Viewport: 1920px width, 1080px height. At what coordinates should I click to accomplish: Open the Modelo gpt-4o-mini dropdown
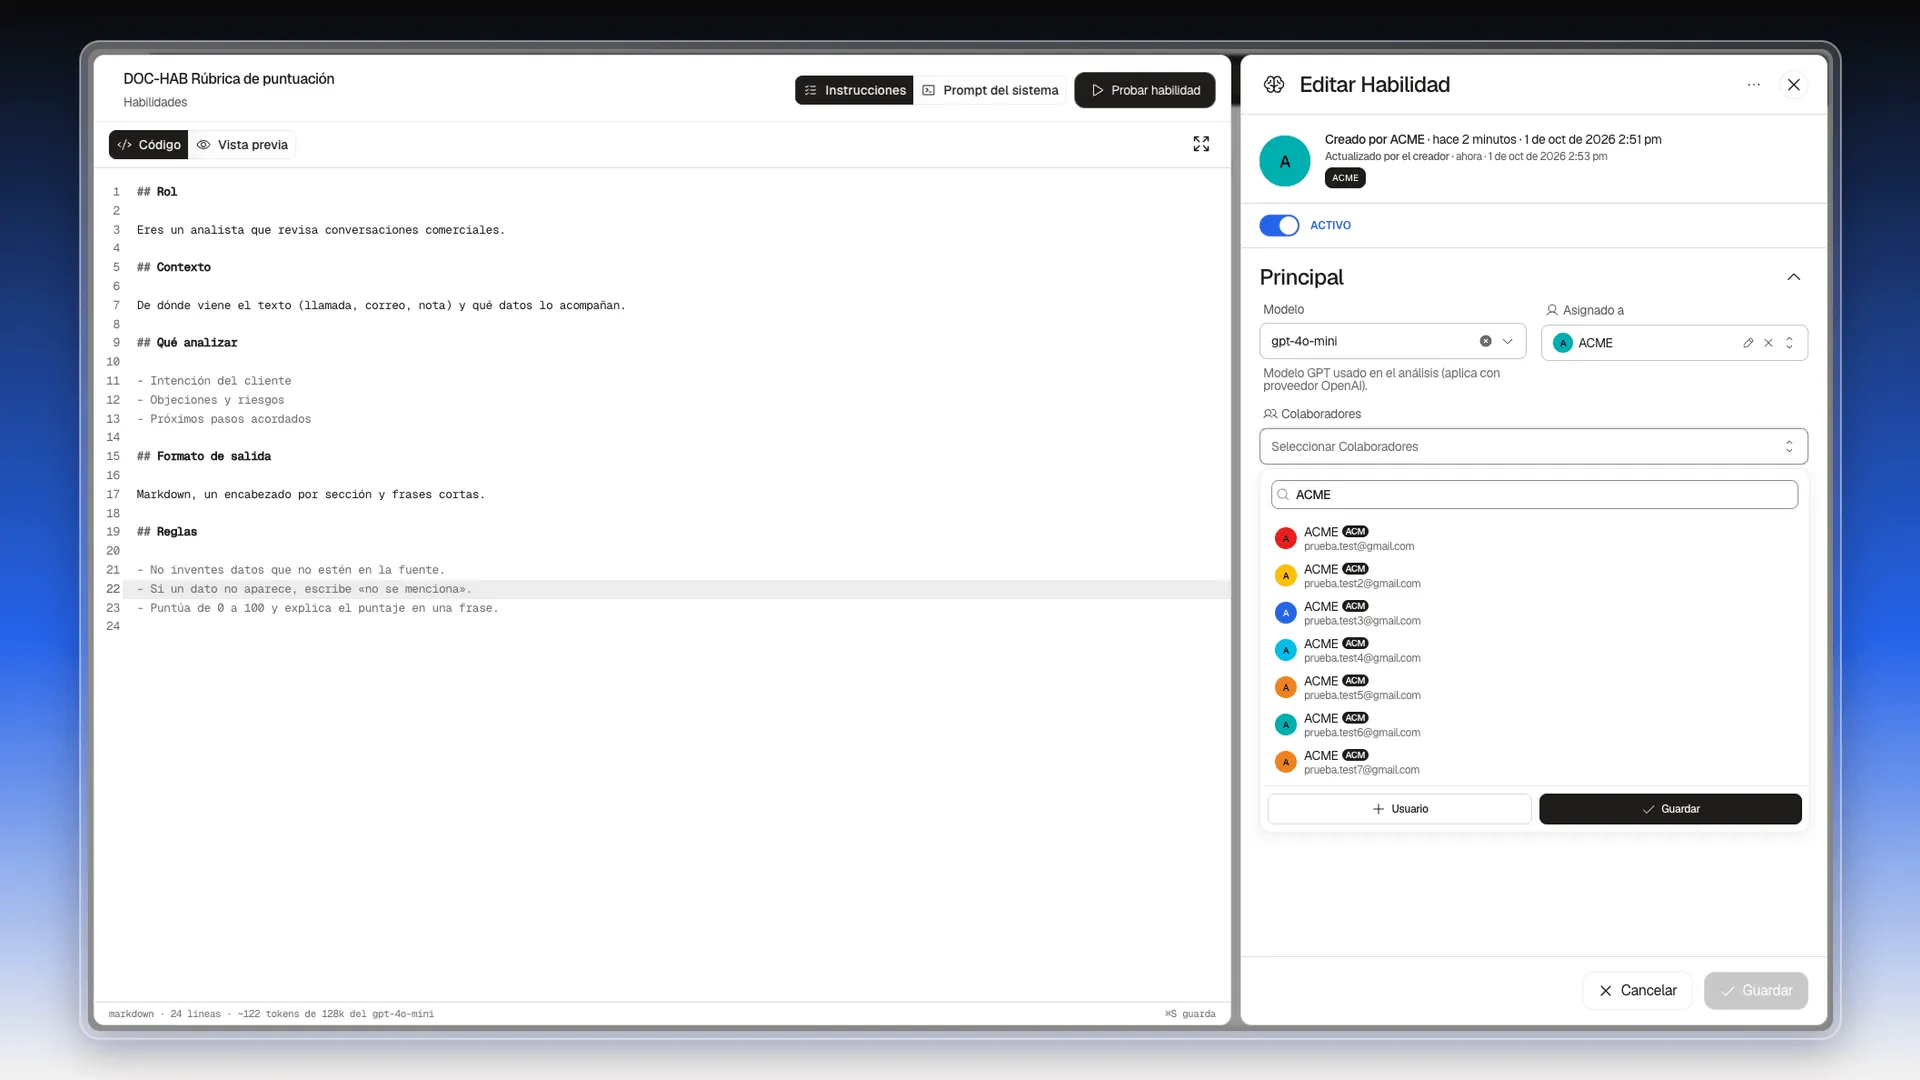[x=1392, y=341]
